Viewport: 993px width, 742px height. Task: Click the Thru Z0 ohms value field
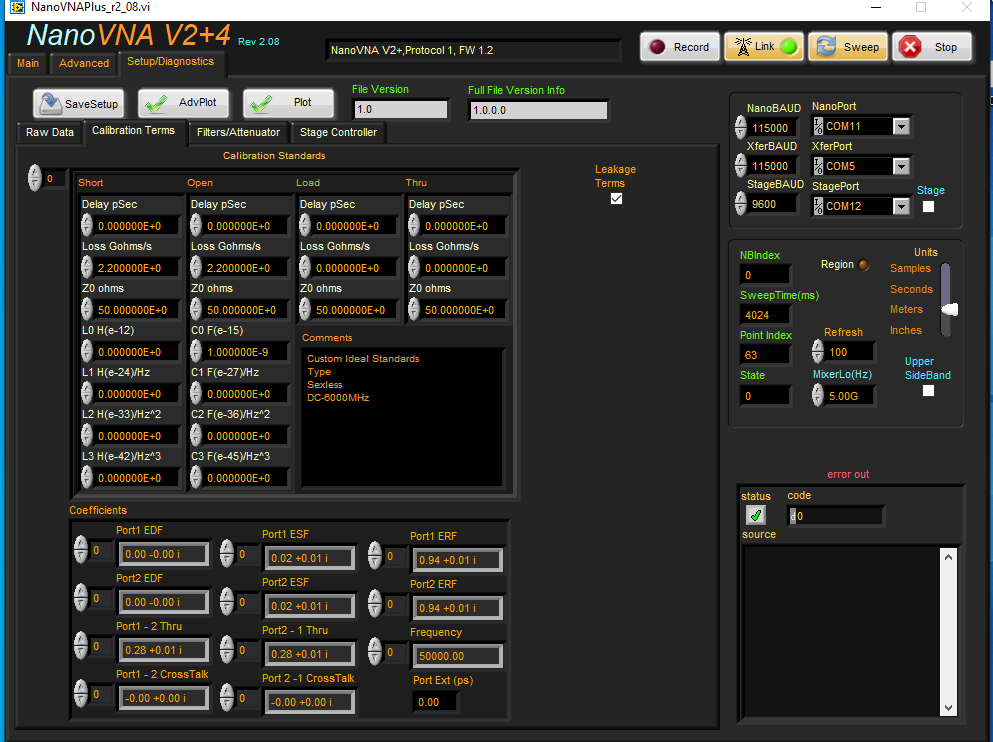(x=465, y=310)
